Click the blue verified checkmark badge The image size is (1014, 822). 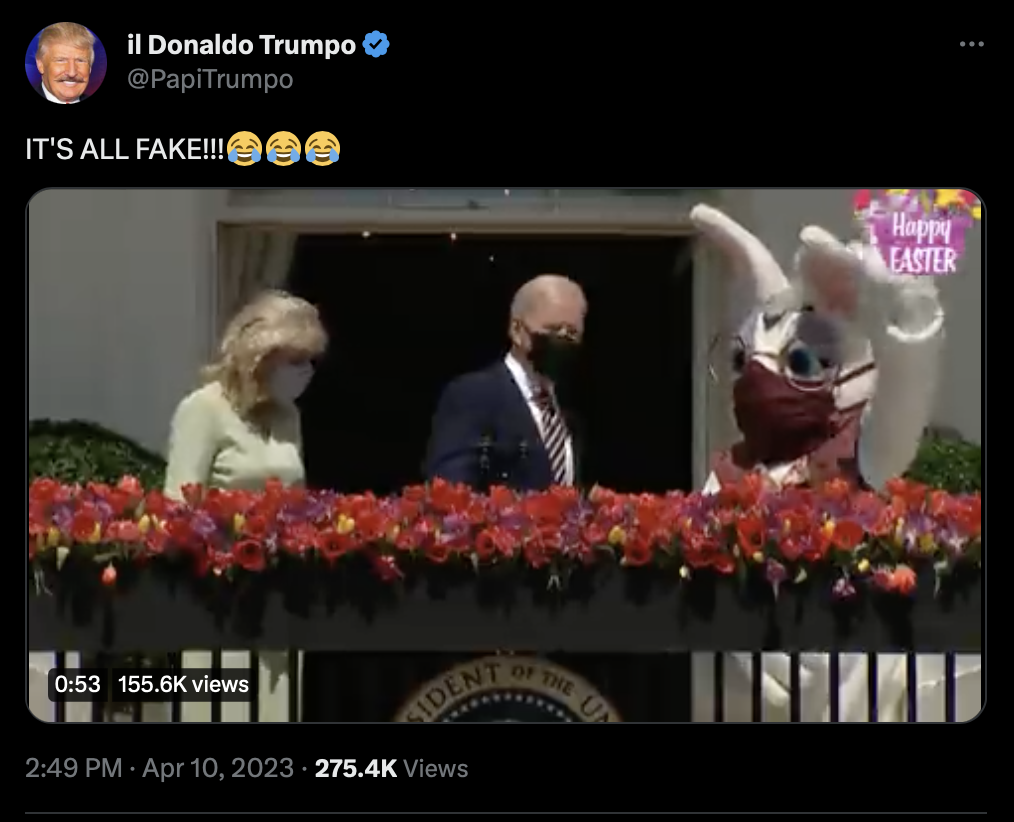pos(376,45)
